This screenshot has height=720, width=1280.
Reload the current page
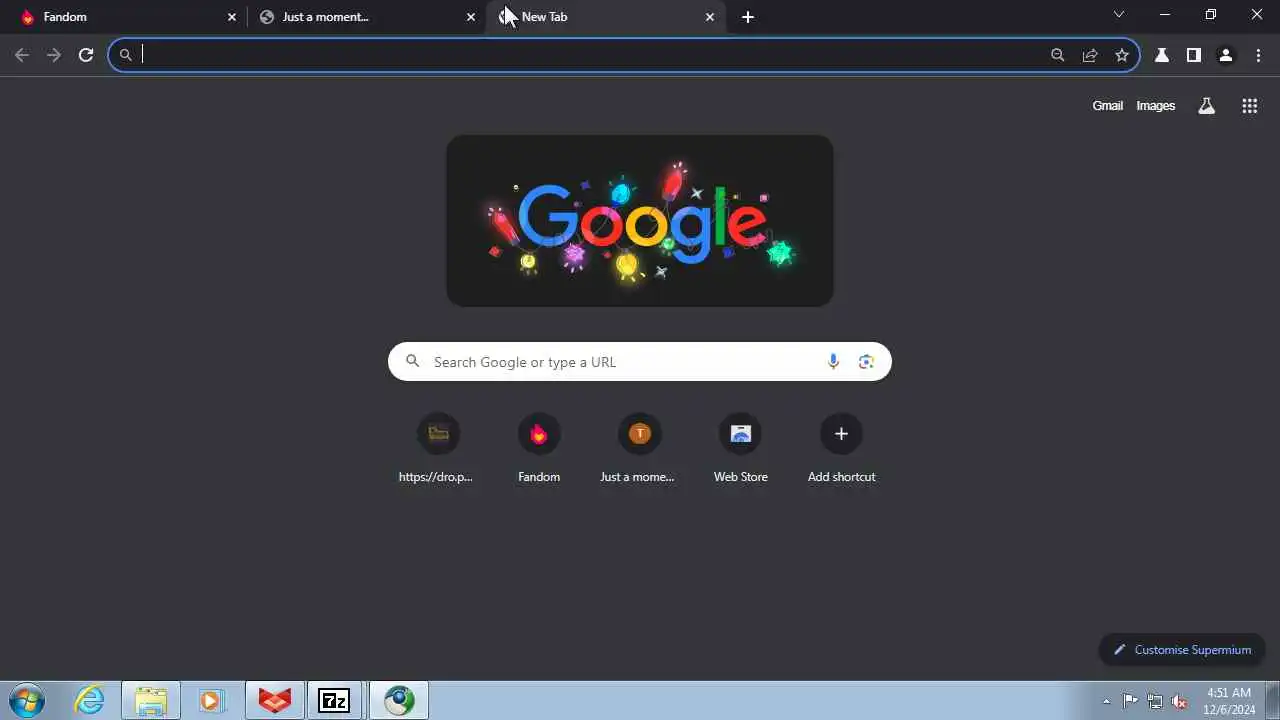[x=86, y=55]
